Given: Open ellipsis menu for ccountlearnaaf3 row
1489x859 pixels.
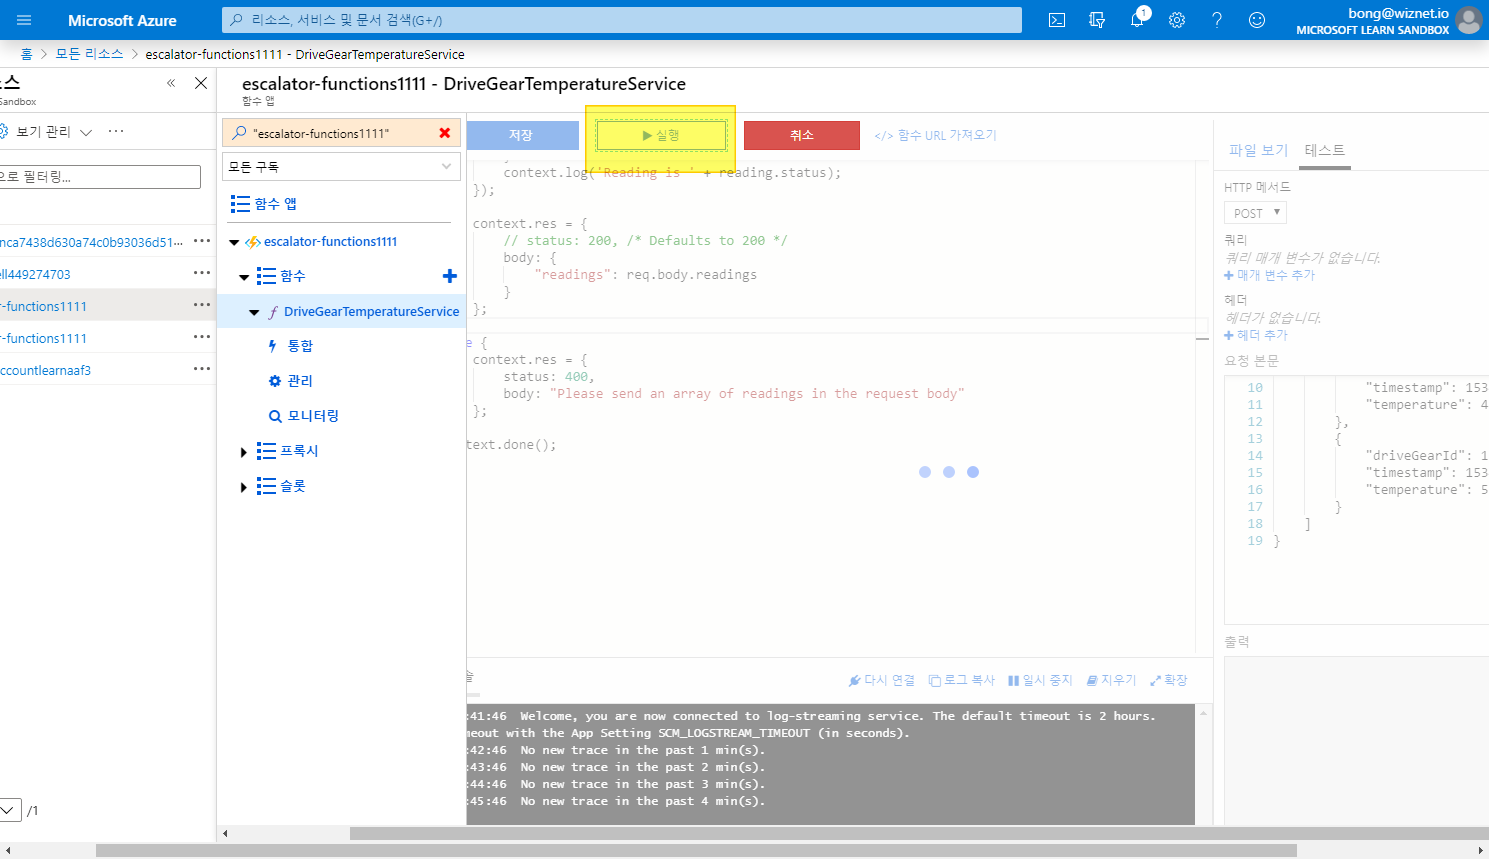Looking at the screenshot, I should pos(202,369).
